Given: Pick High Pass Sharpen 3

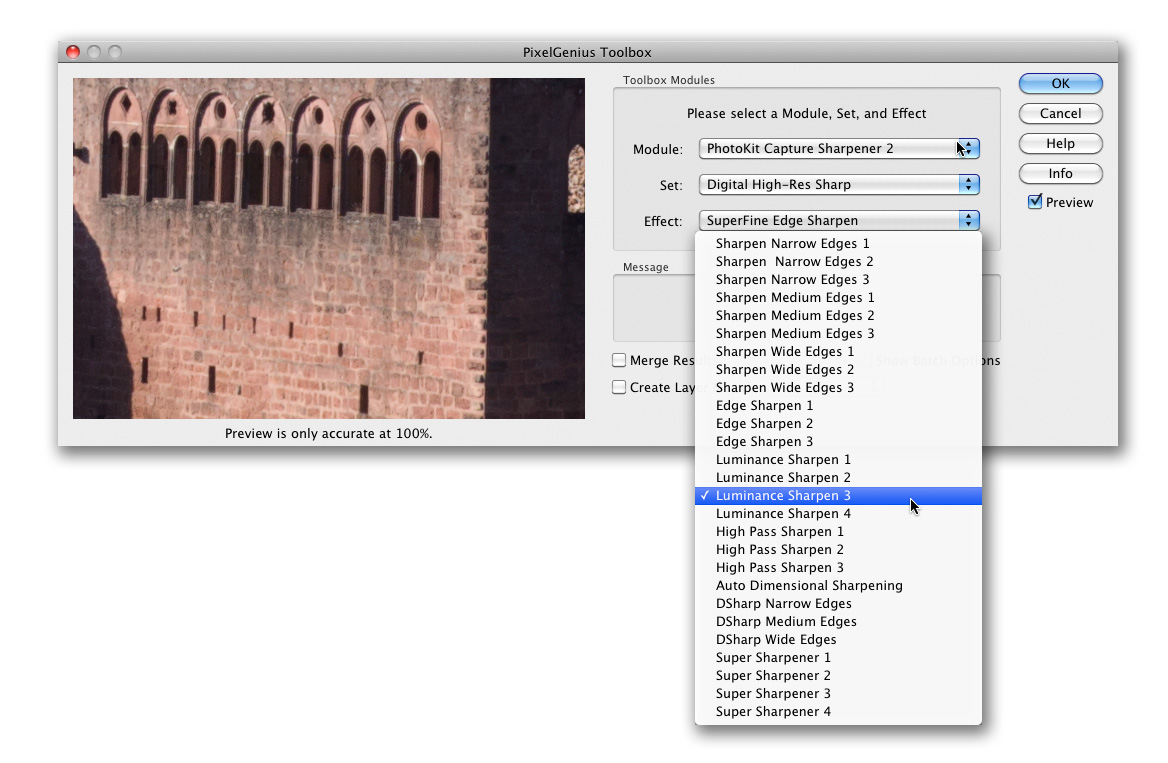Looking at the screenshot, I should (838, 567).
